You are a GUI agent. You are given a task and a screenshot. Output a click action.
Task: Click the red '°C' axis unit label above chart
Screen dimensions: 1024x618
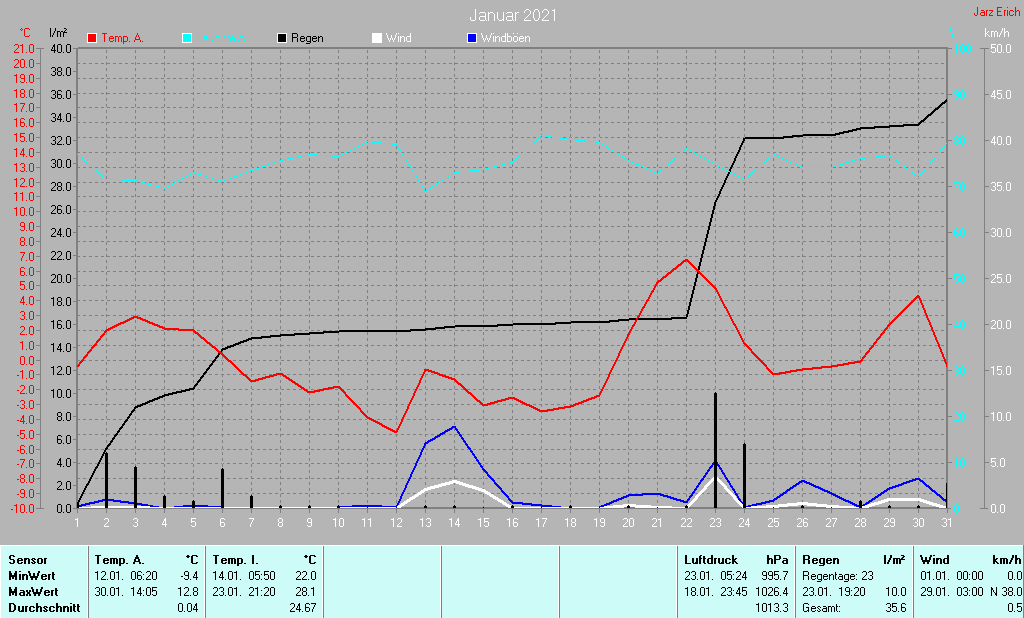coord(25,33)
